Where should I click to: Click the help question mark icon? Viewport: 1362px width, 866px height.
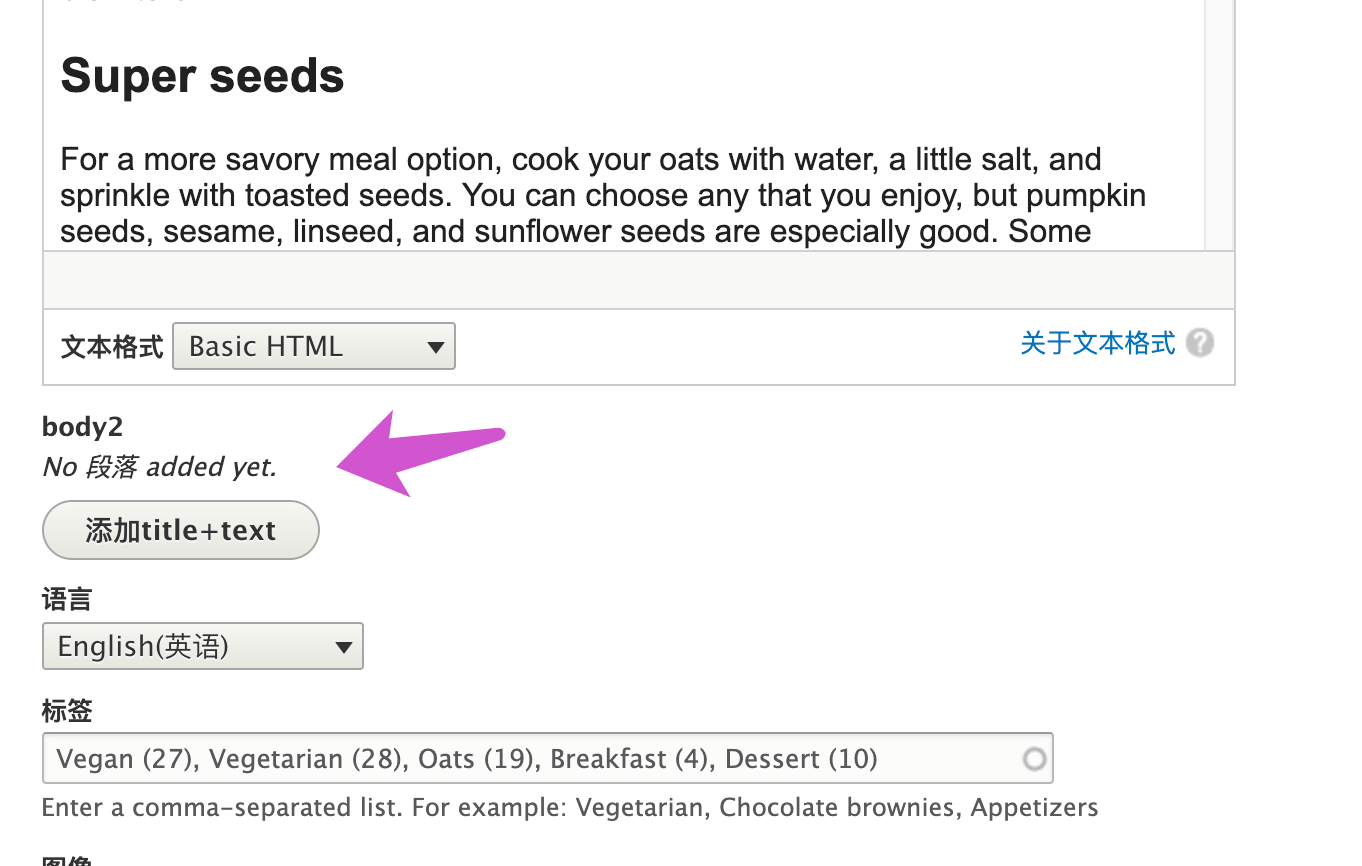[1200, 343]
